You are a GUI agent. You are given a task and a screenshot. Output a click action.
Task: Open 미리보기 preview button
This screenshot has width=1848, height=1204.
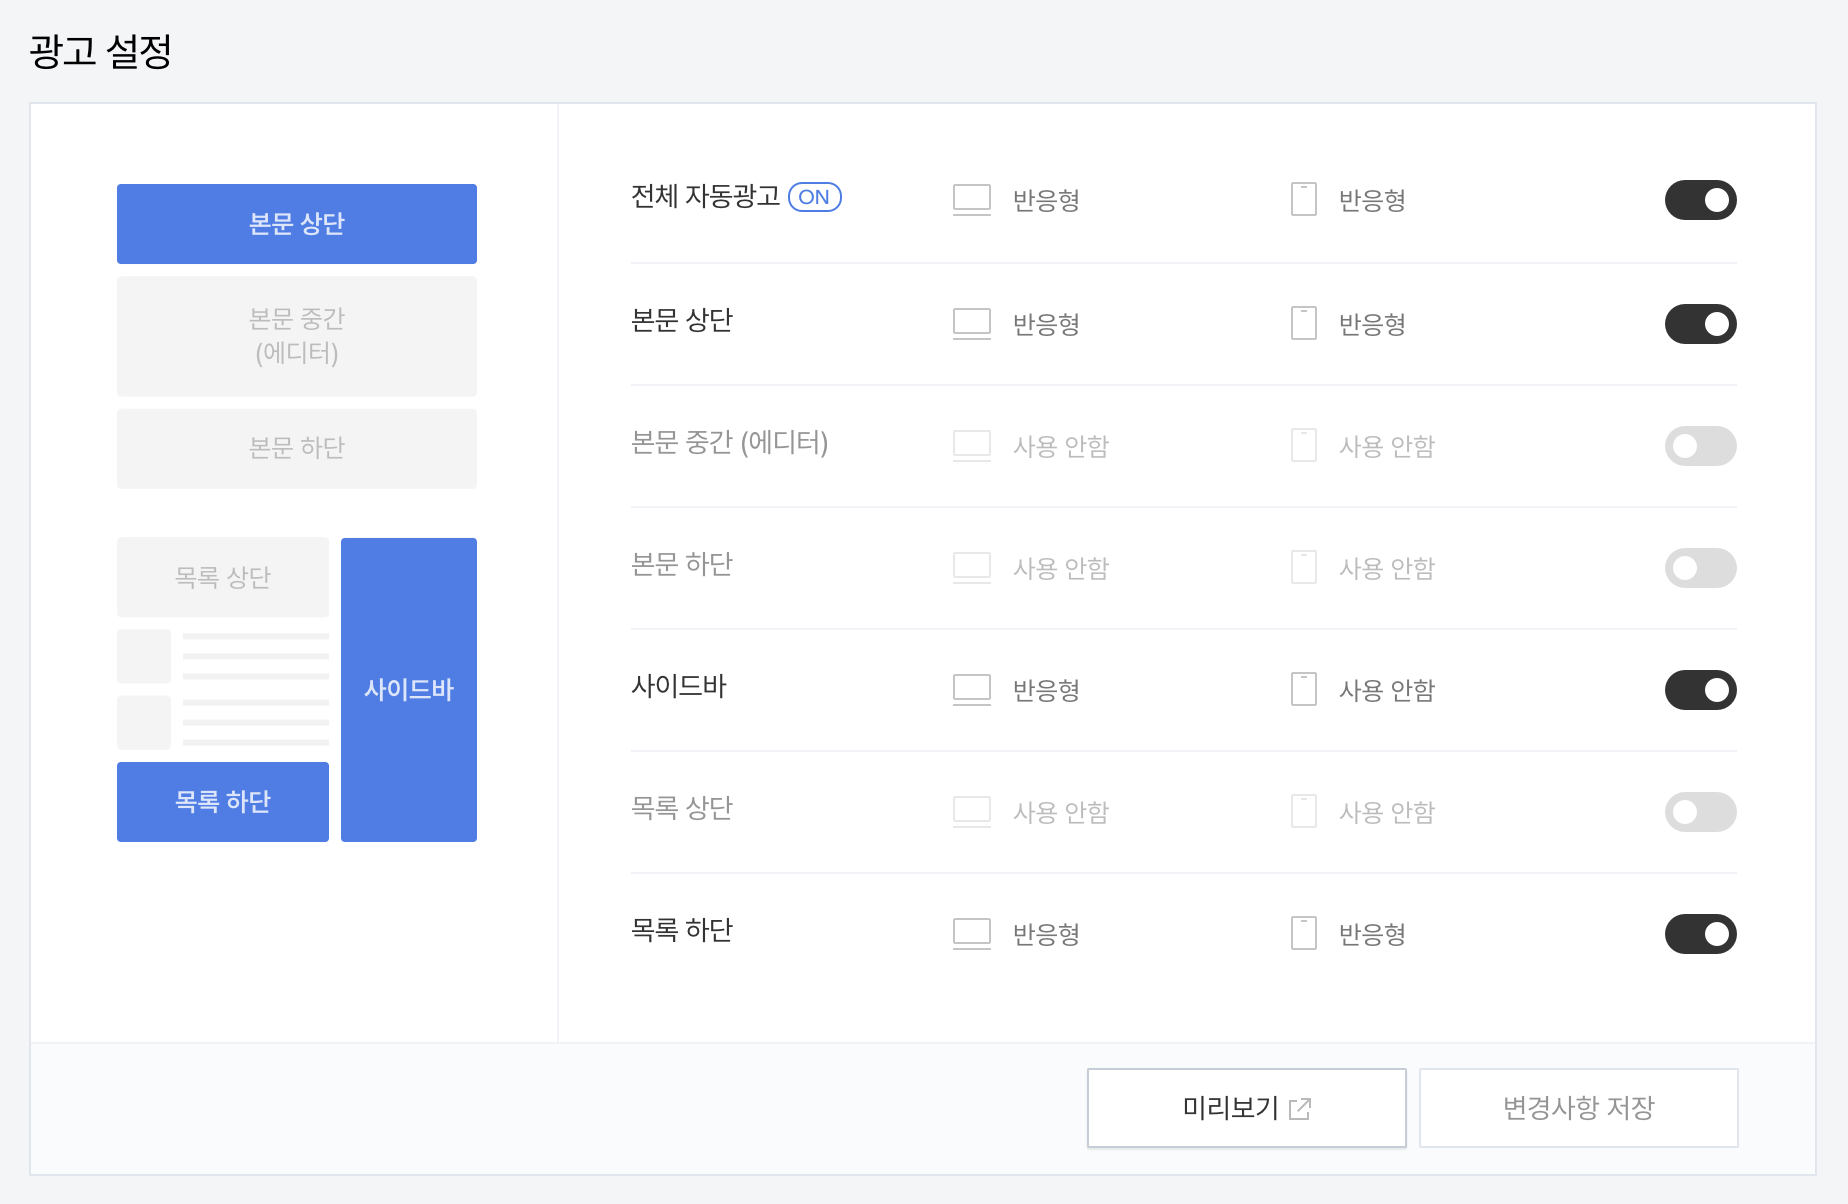(x=1247, y=1108)
